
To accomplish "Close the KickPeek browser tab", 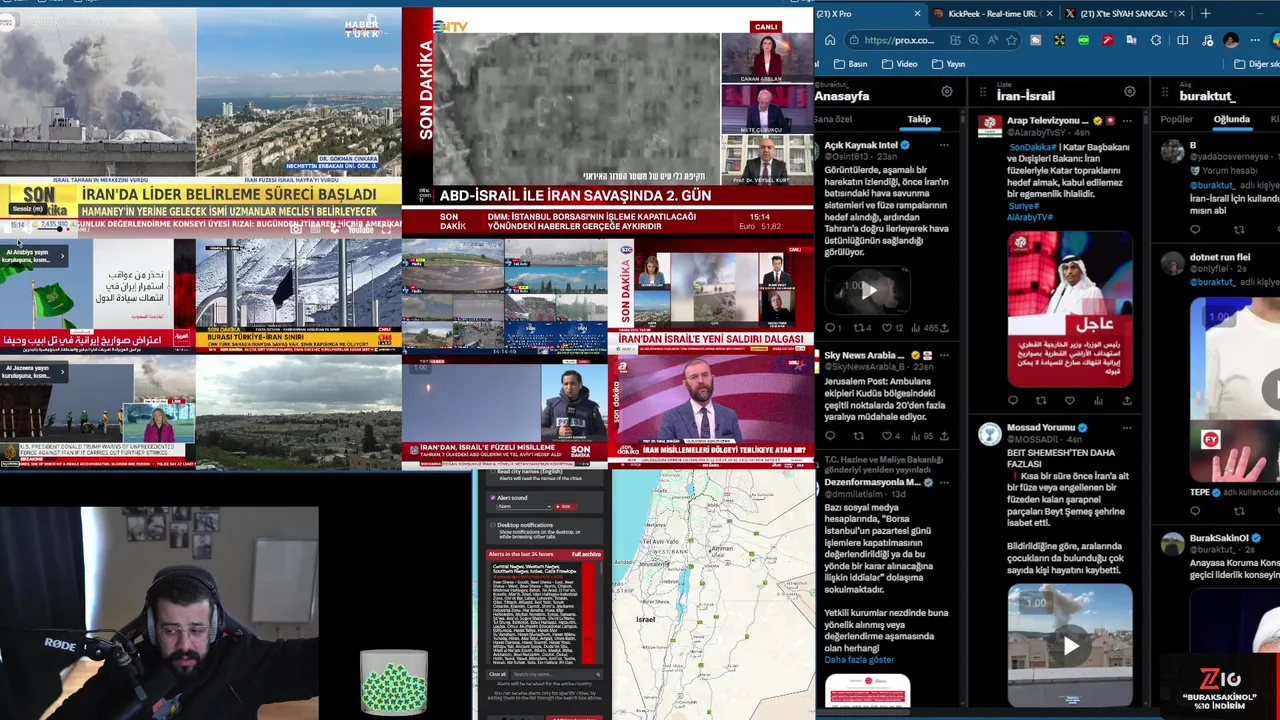I will 1049,14.
